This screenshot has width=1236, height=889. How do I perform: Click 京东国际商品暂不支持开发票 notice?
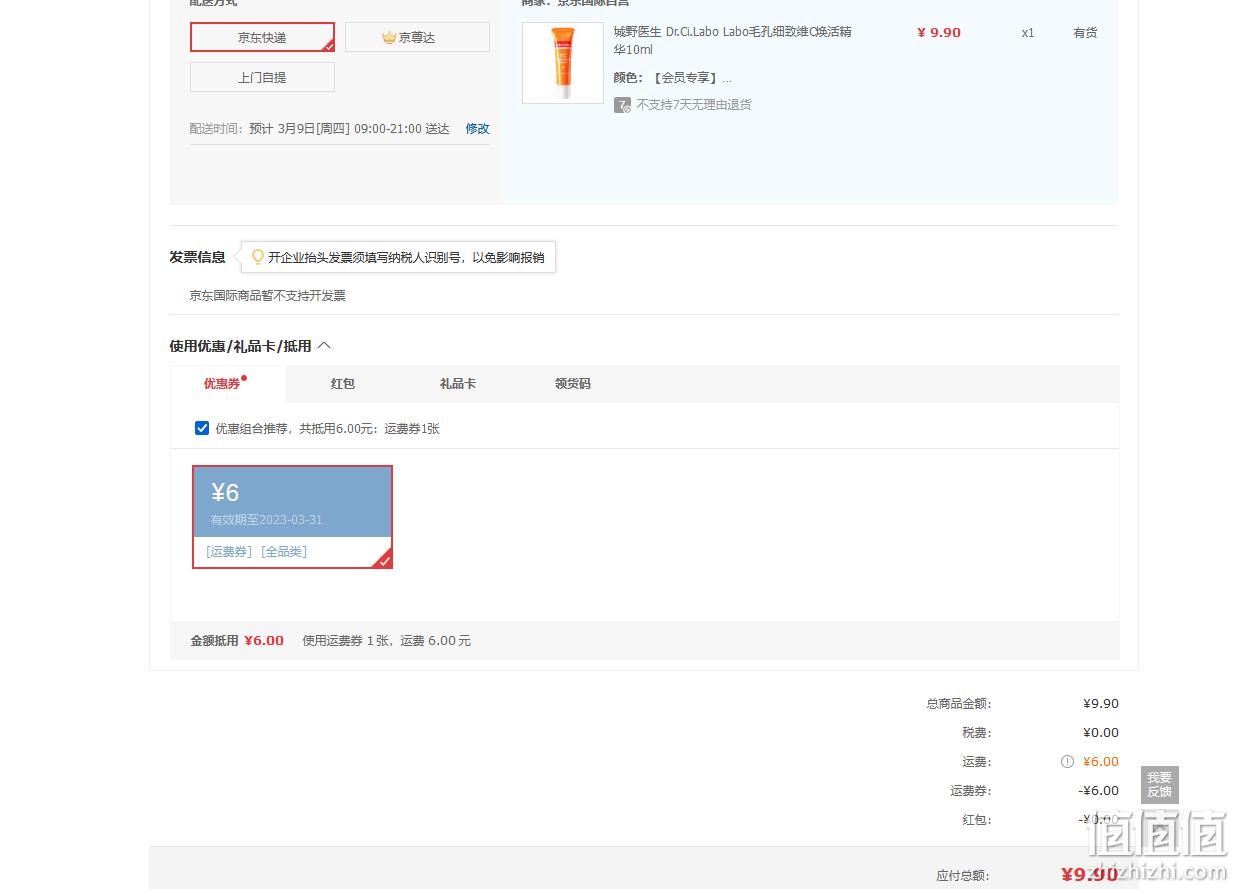coord(267,296)
